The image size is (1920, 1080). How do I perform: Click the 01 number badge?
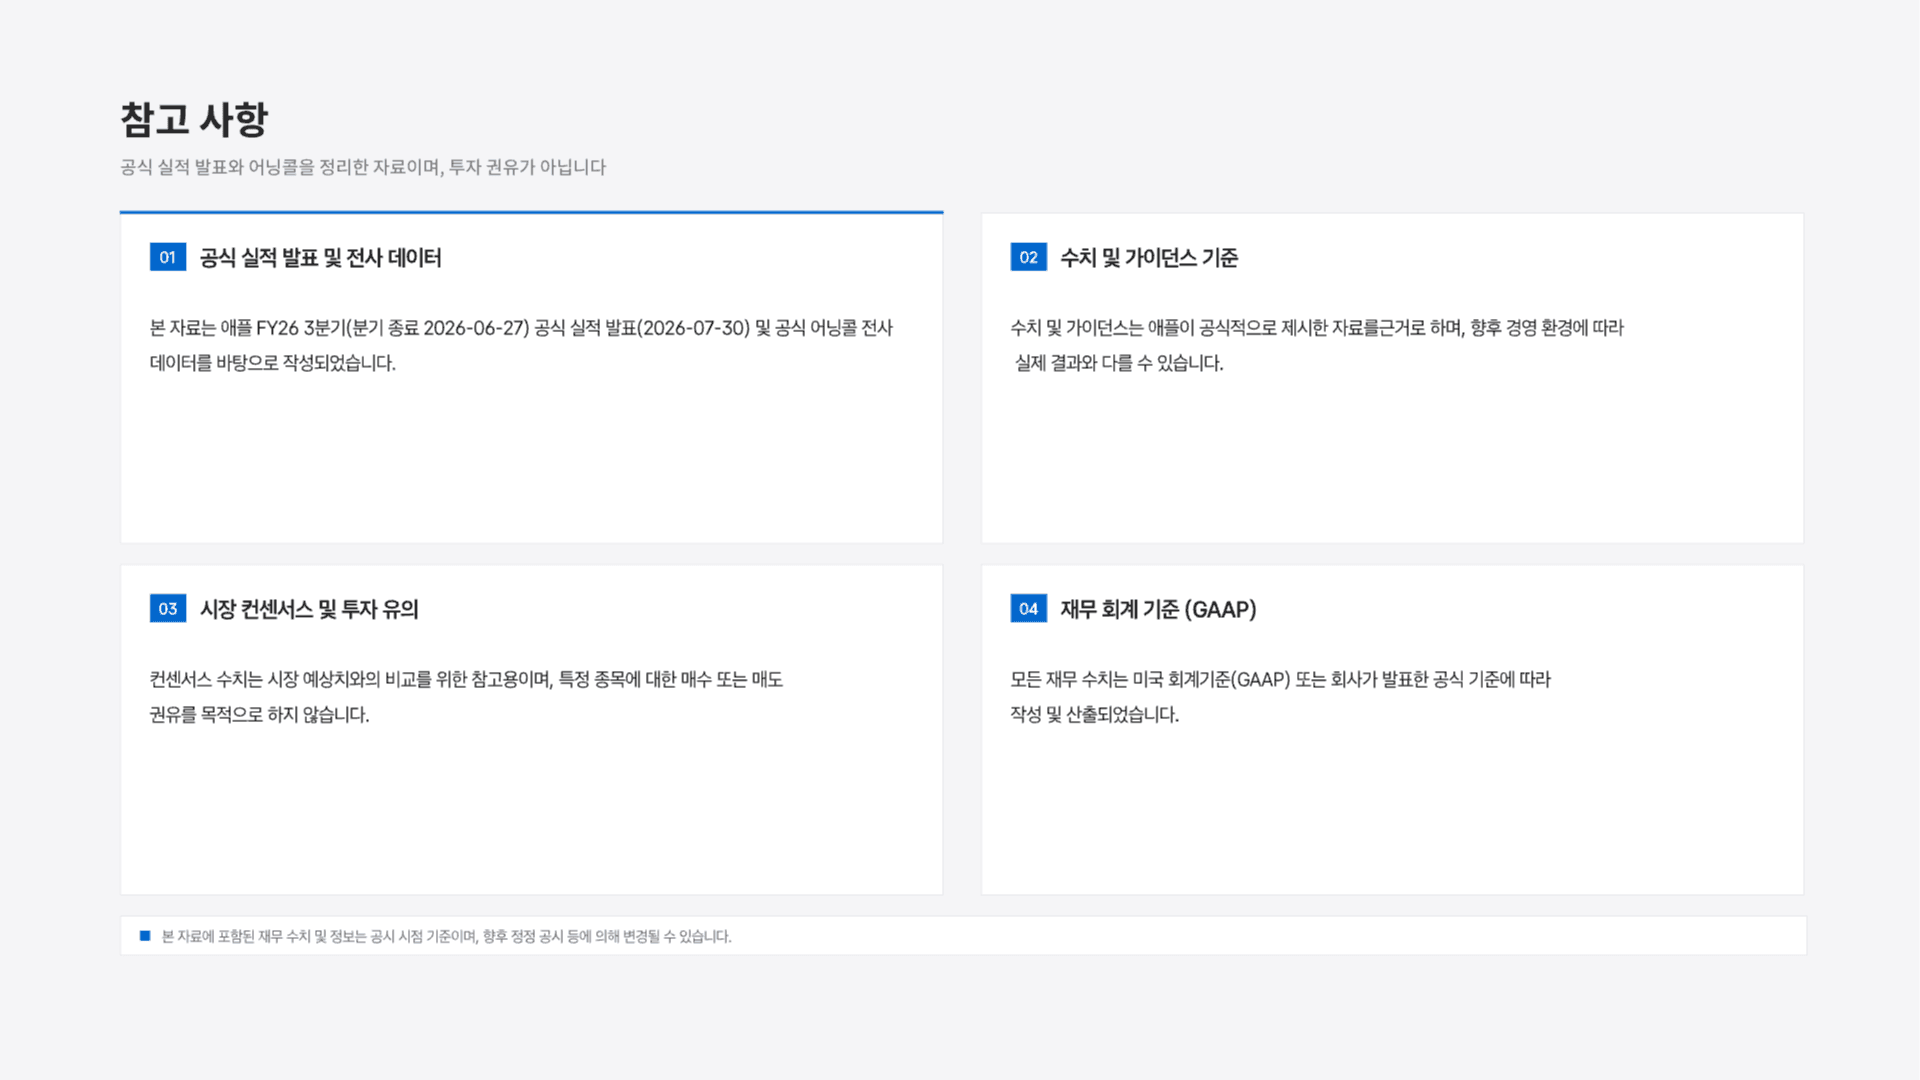[x=168, y=257]
